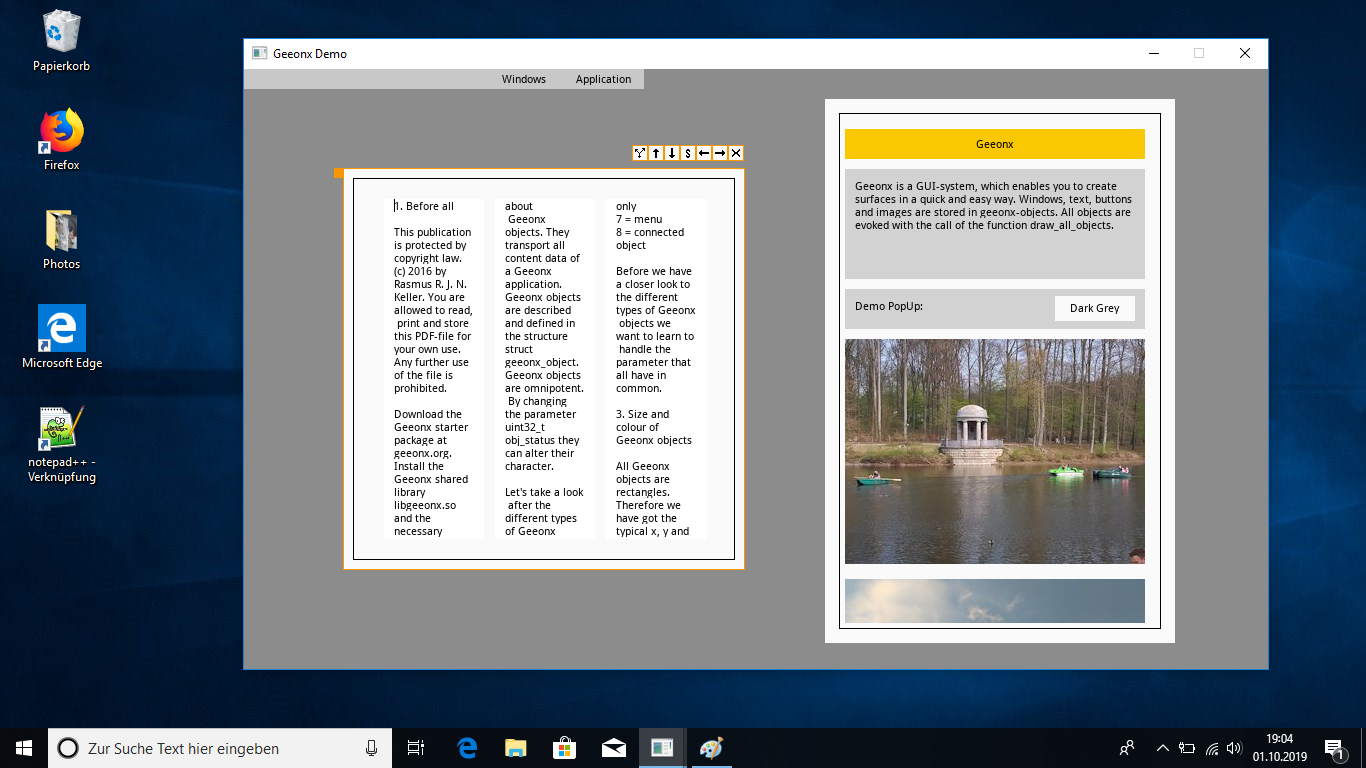Open the Windows menu

tap(523, 79)
